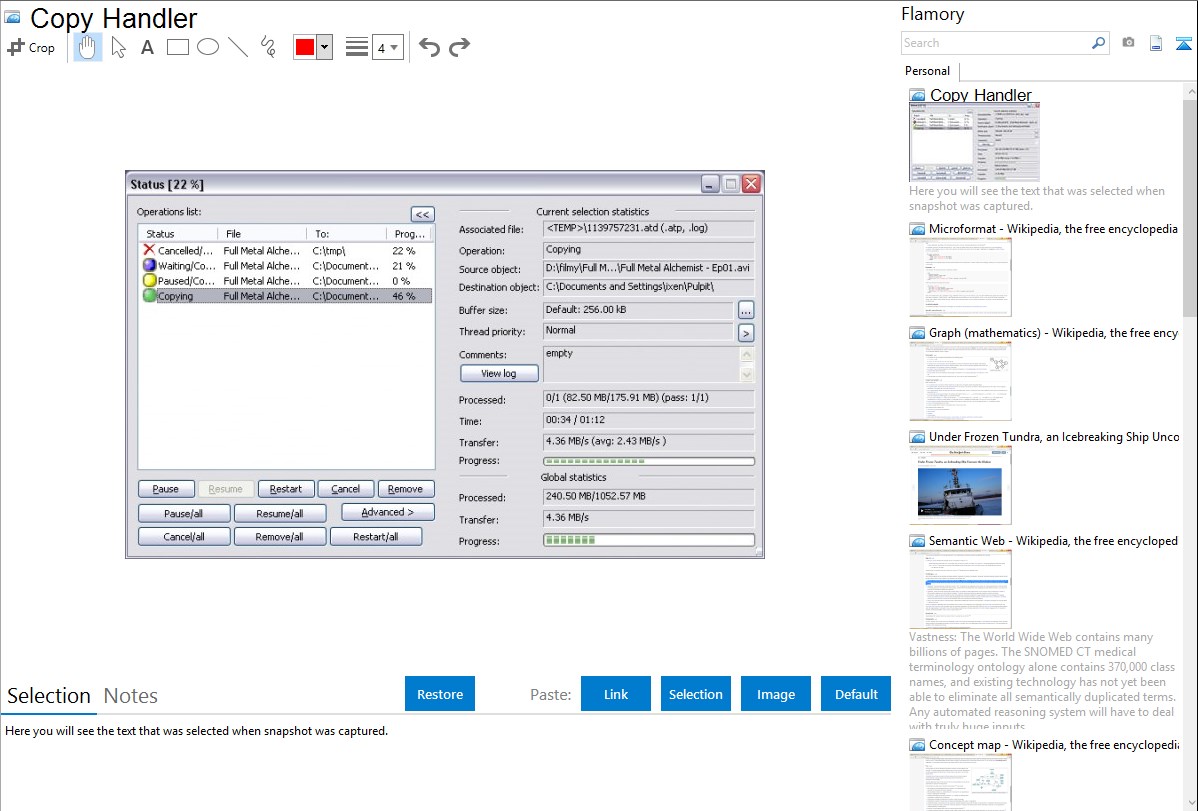Viewport: 1198px width, 811px height.
Task: Click into the Flamory search field
Action: 995,43
